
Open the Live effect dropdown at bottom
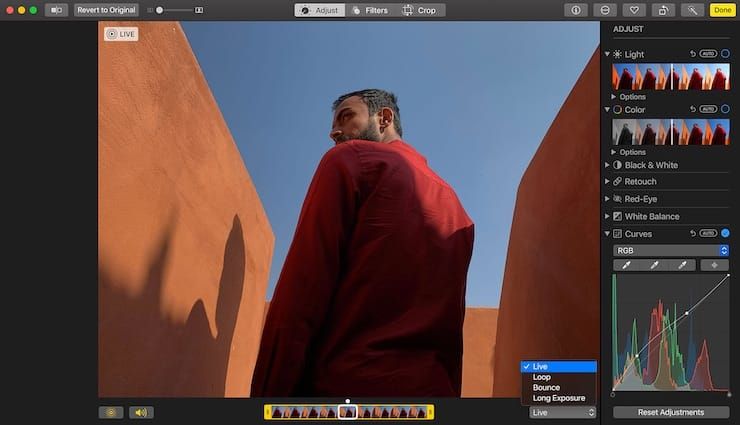563,412
